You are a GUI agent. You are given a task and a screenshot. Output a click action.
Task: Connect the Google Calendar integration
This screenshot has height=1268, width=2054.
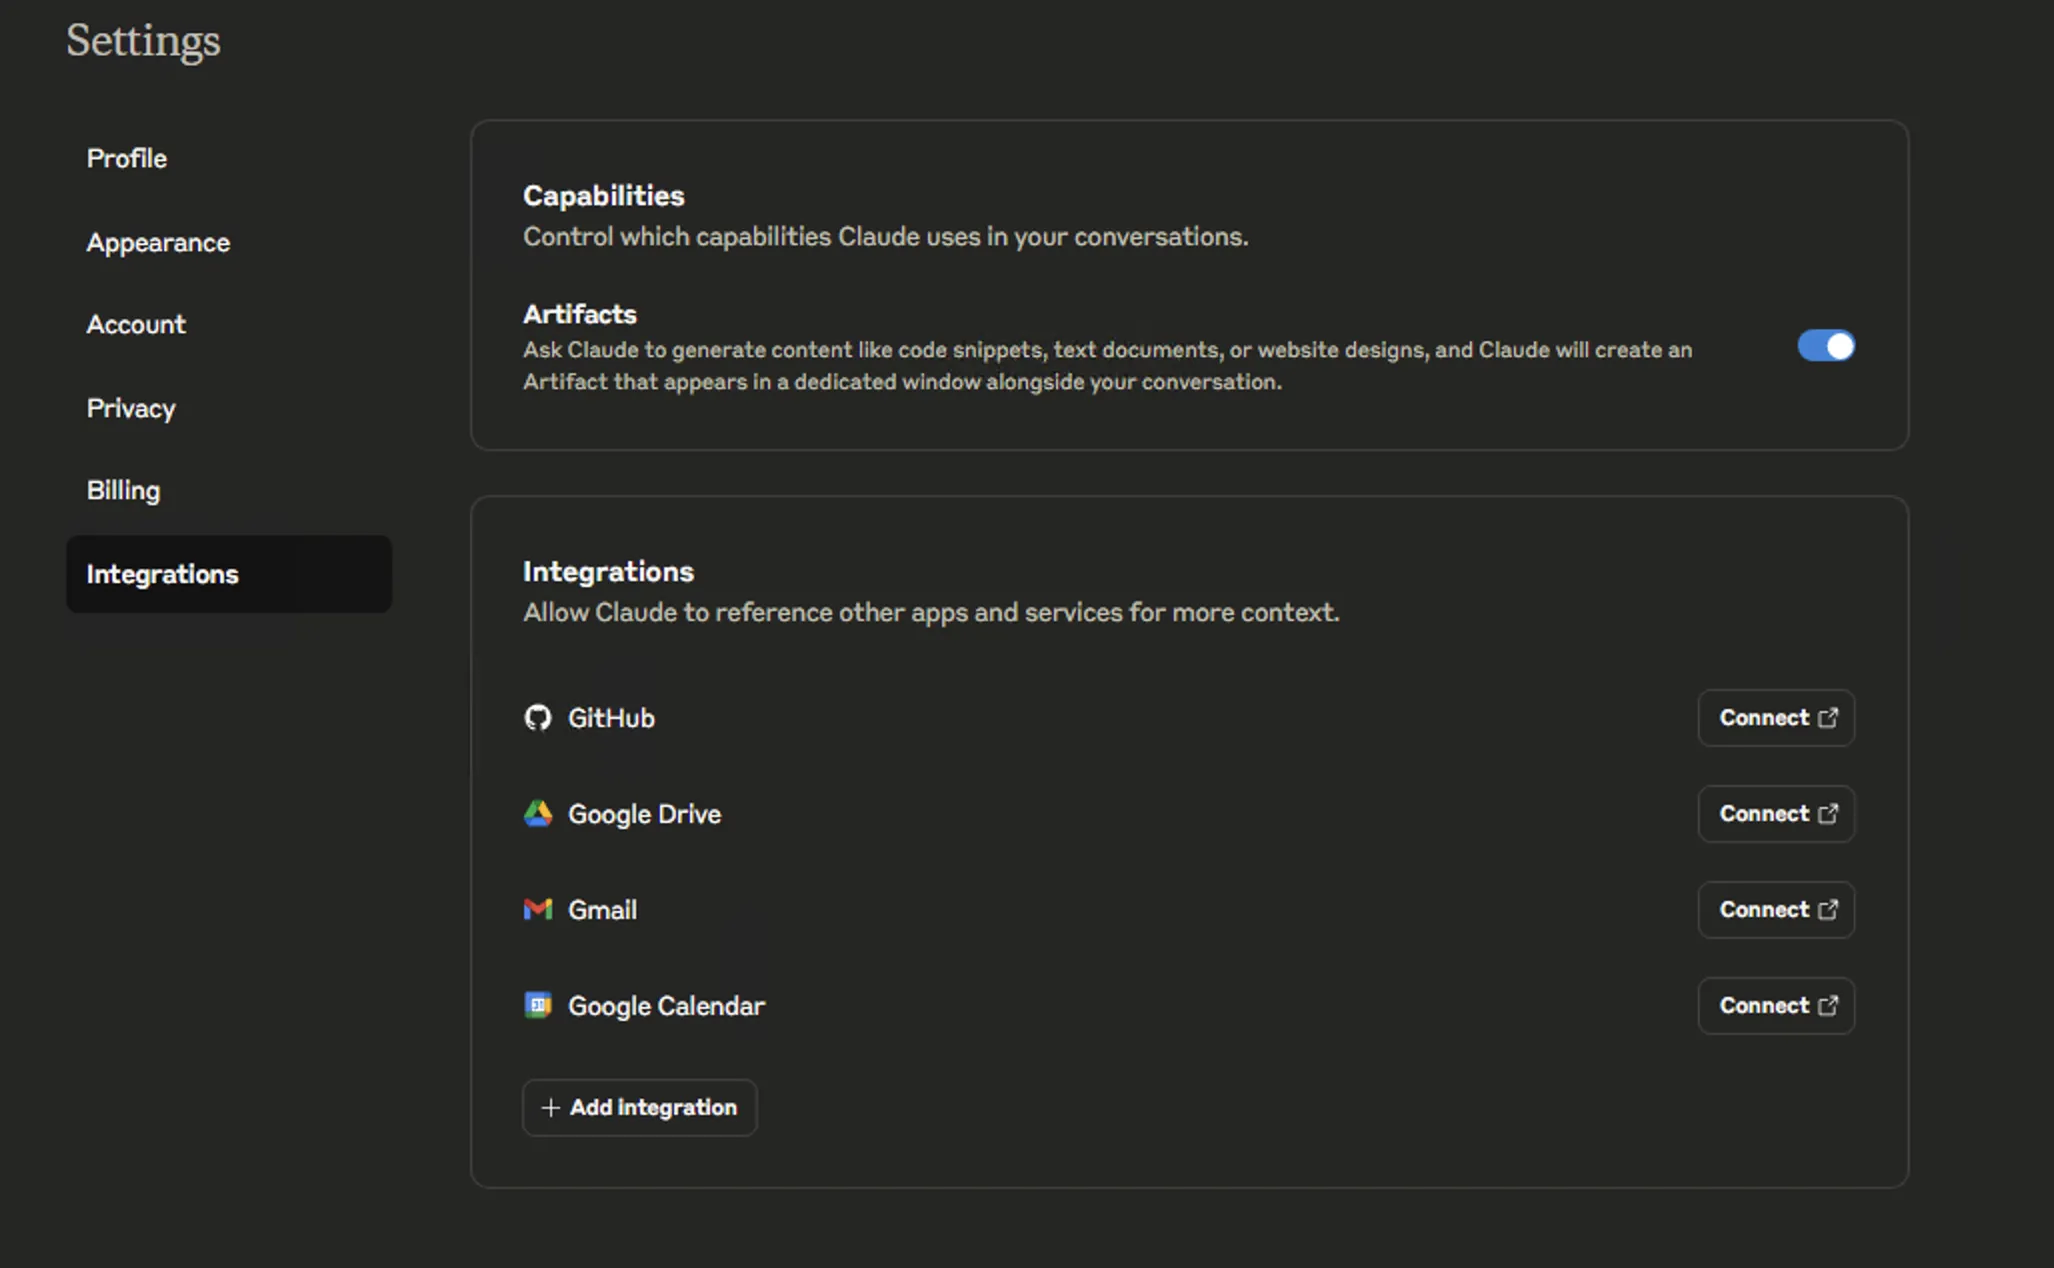coord(1776,1006)
